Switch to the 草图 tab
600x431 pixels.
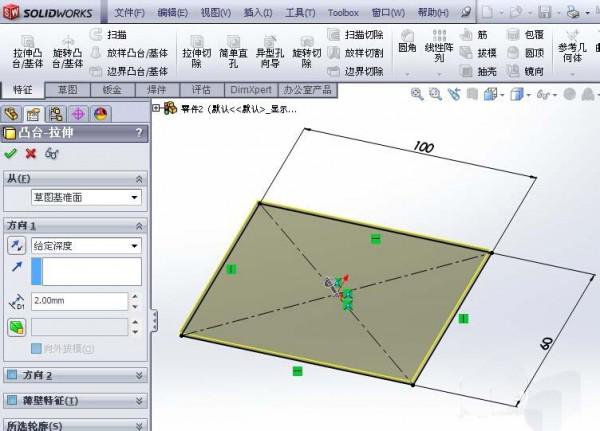[68, 90]
